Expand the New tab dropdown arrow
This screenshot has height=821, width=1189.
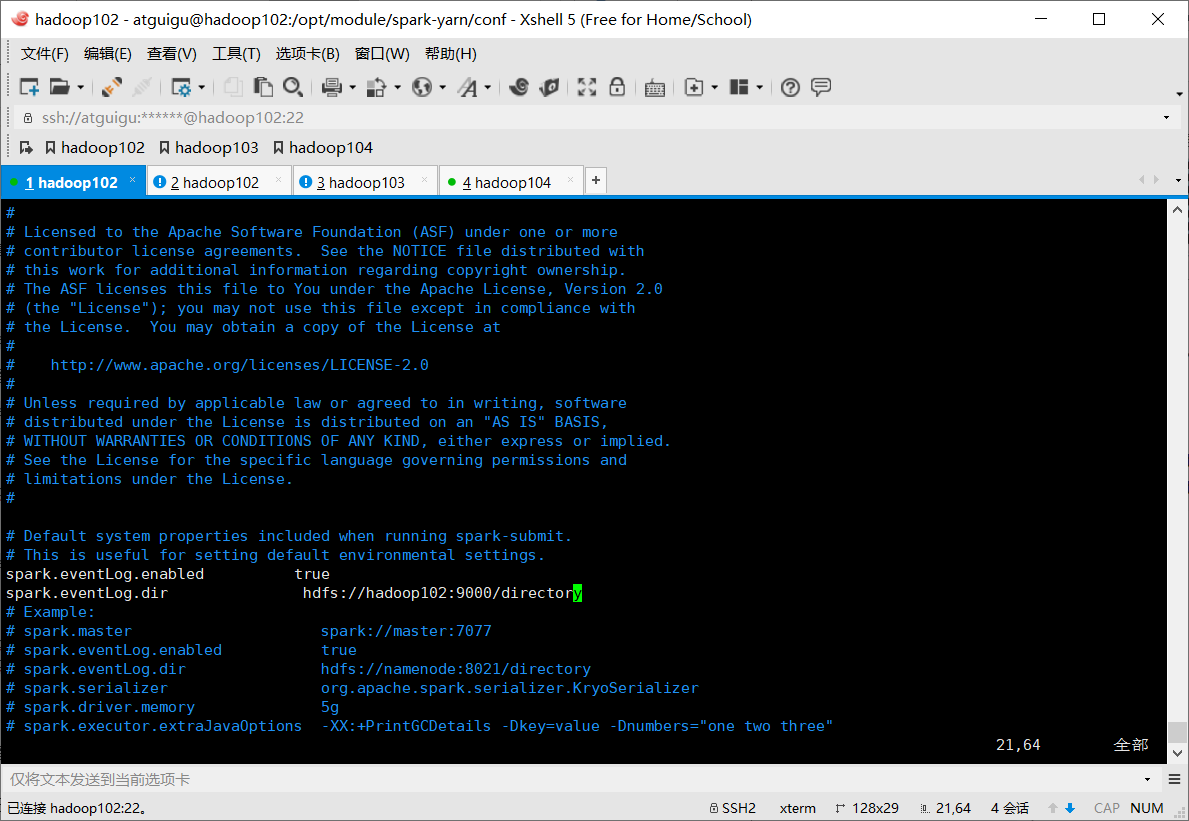coord(714,88)
